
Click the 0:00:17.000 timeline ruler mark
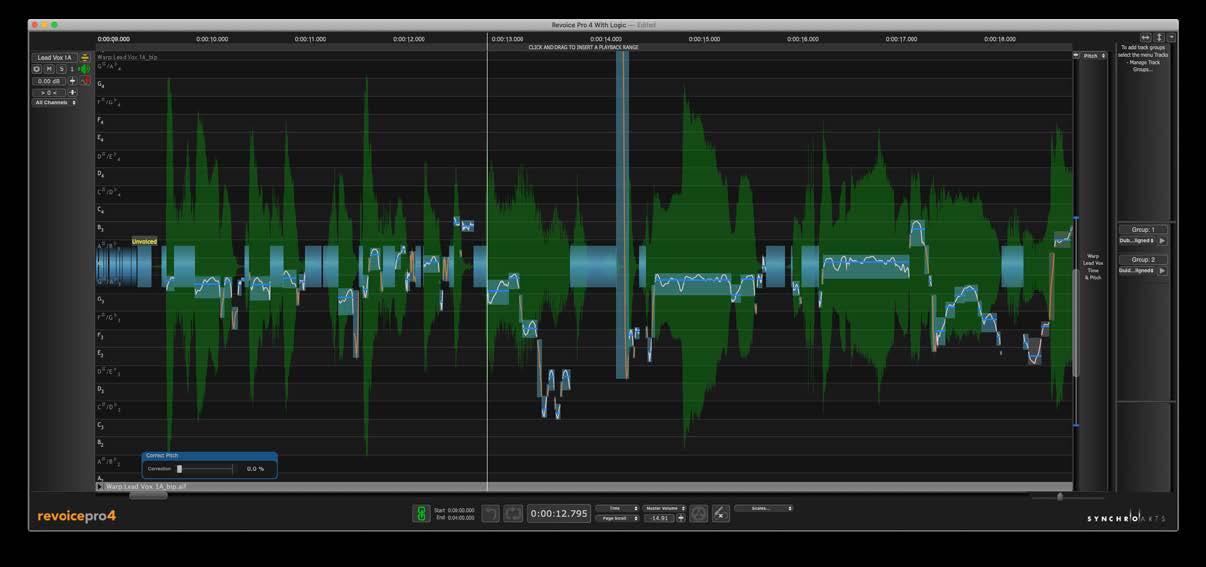point(901,39)
